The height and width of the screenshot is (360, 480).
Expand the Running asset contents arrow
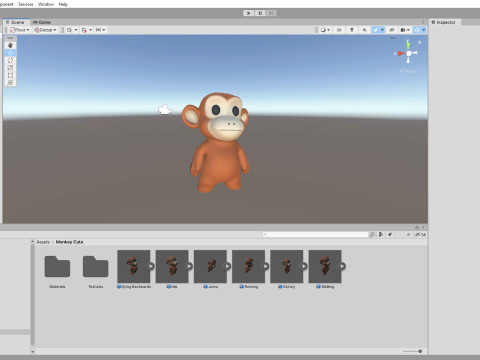266,266
